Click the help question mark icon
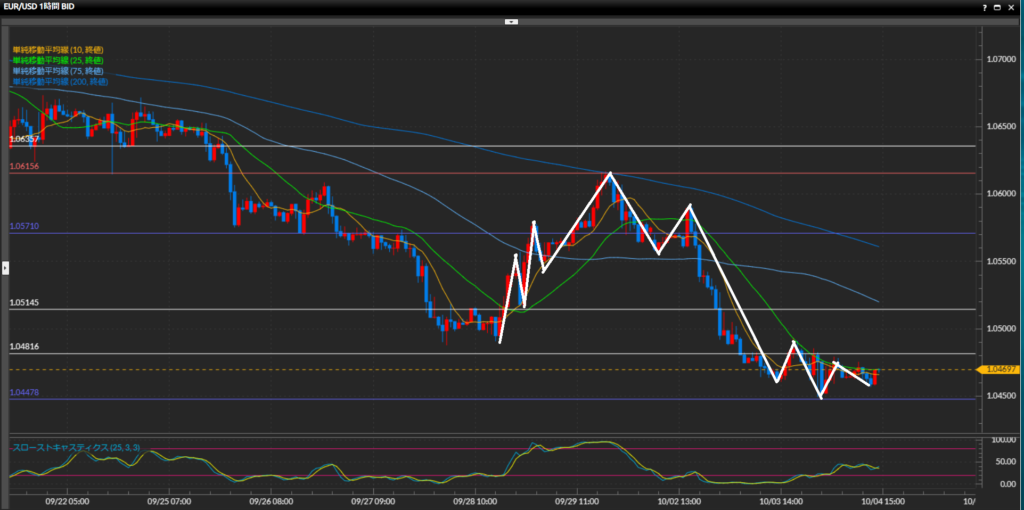 pos(986,7)
